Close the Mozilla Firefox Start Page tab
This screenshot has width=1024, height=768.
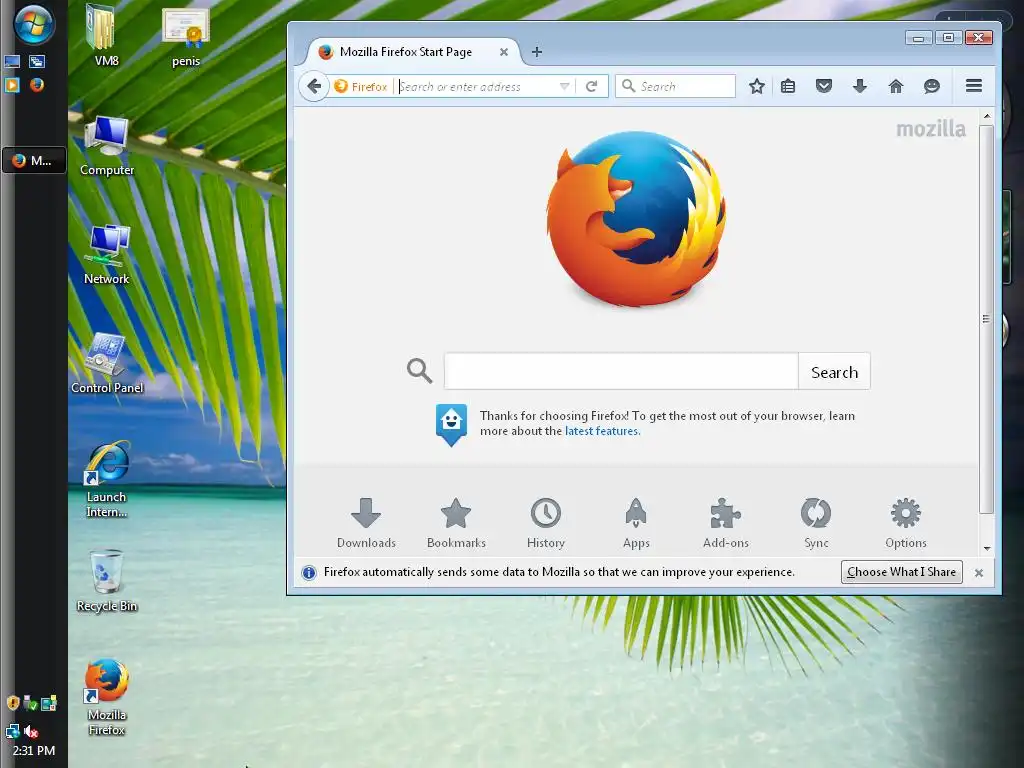tap(504, 52)
